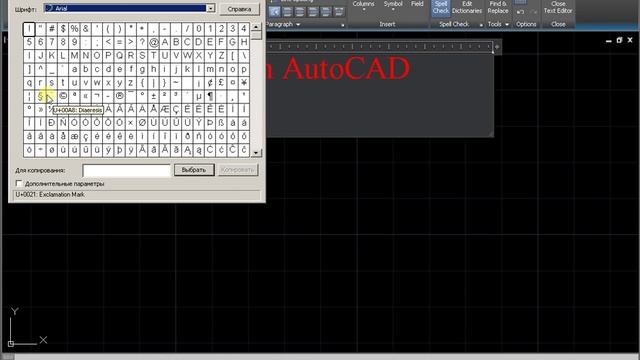The height and width of the screenshot is (360, 640).
Task: Select the ~ tilde character
Action: [x=176, y=82]
